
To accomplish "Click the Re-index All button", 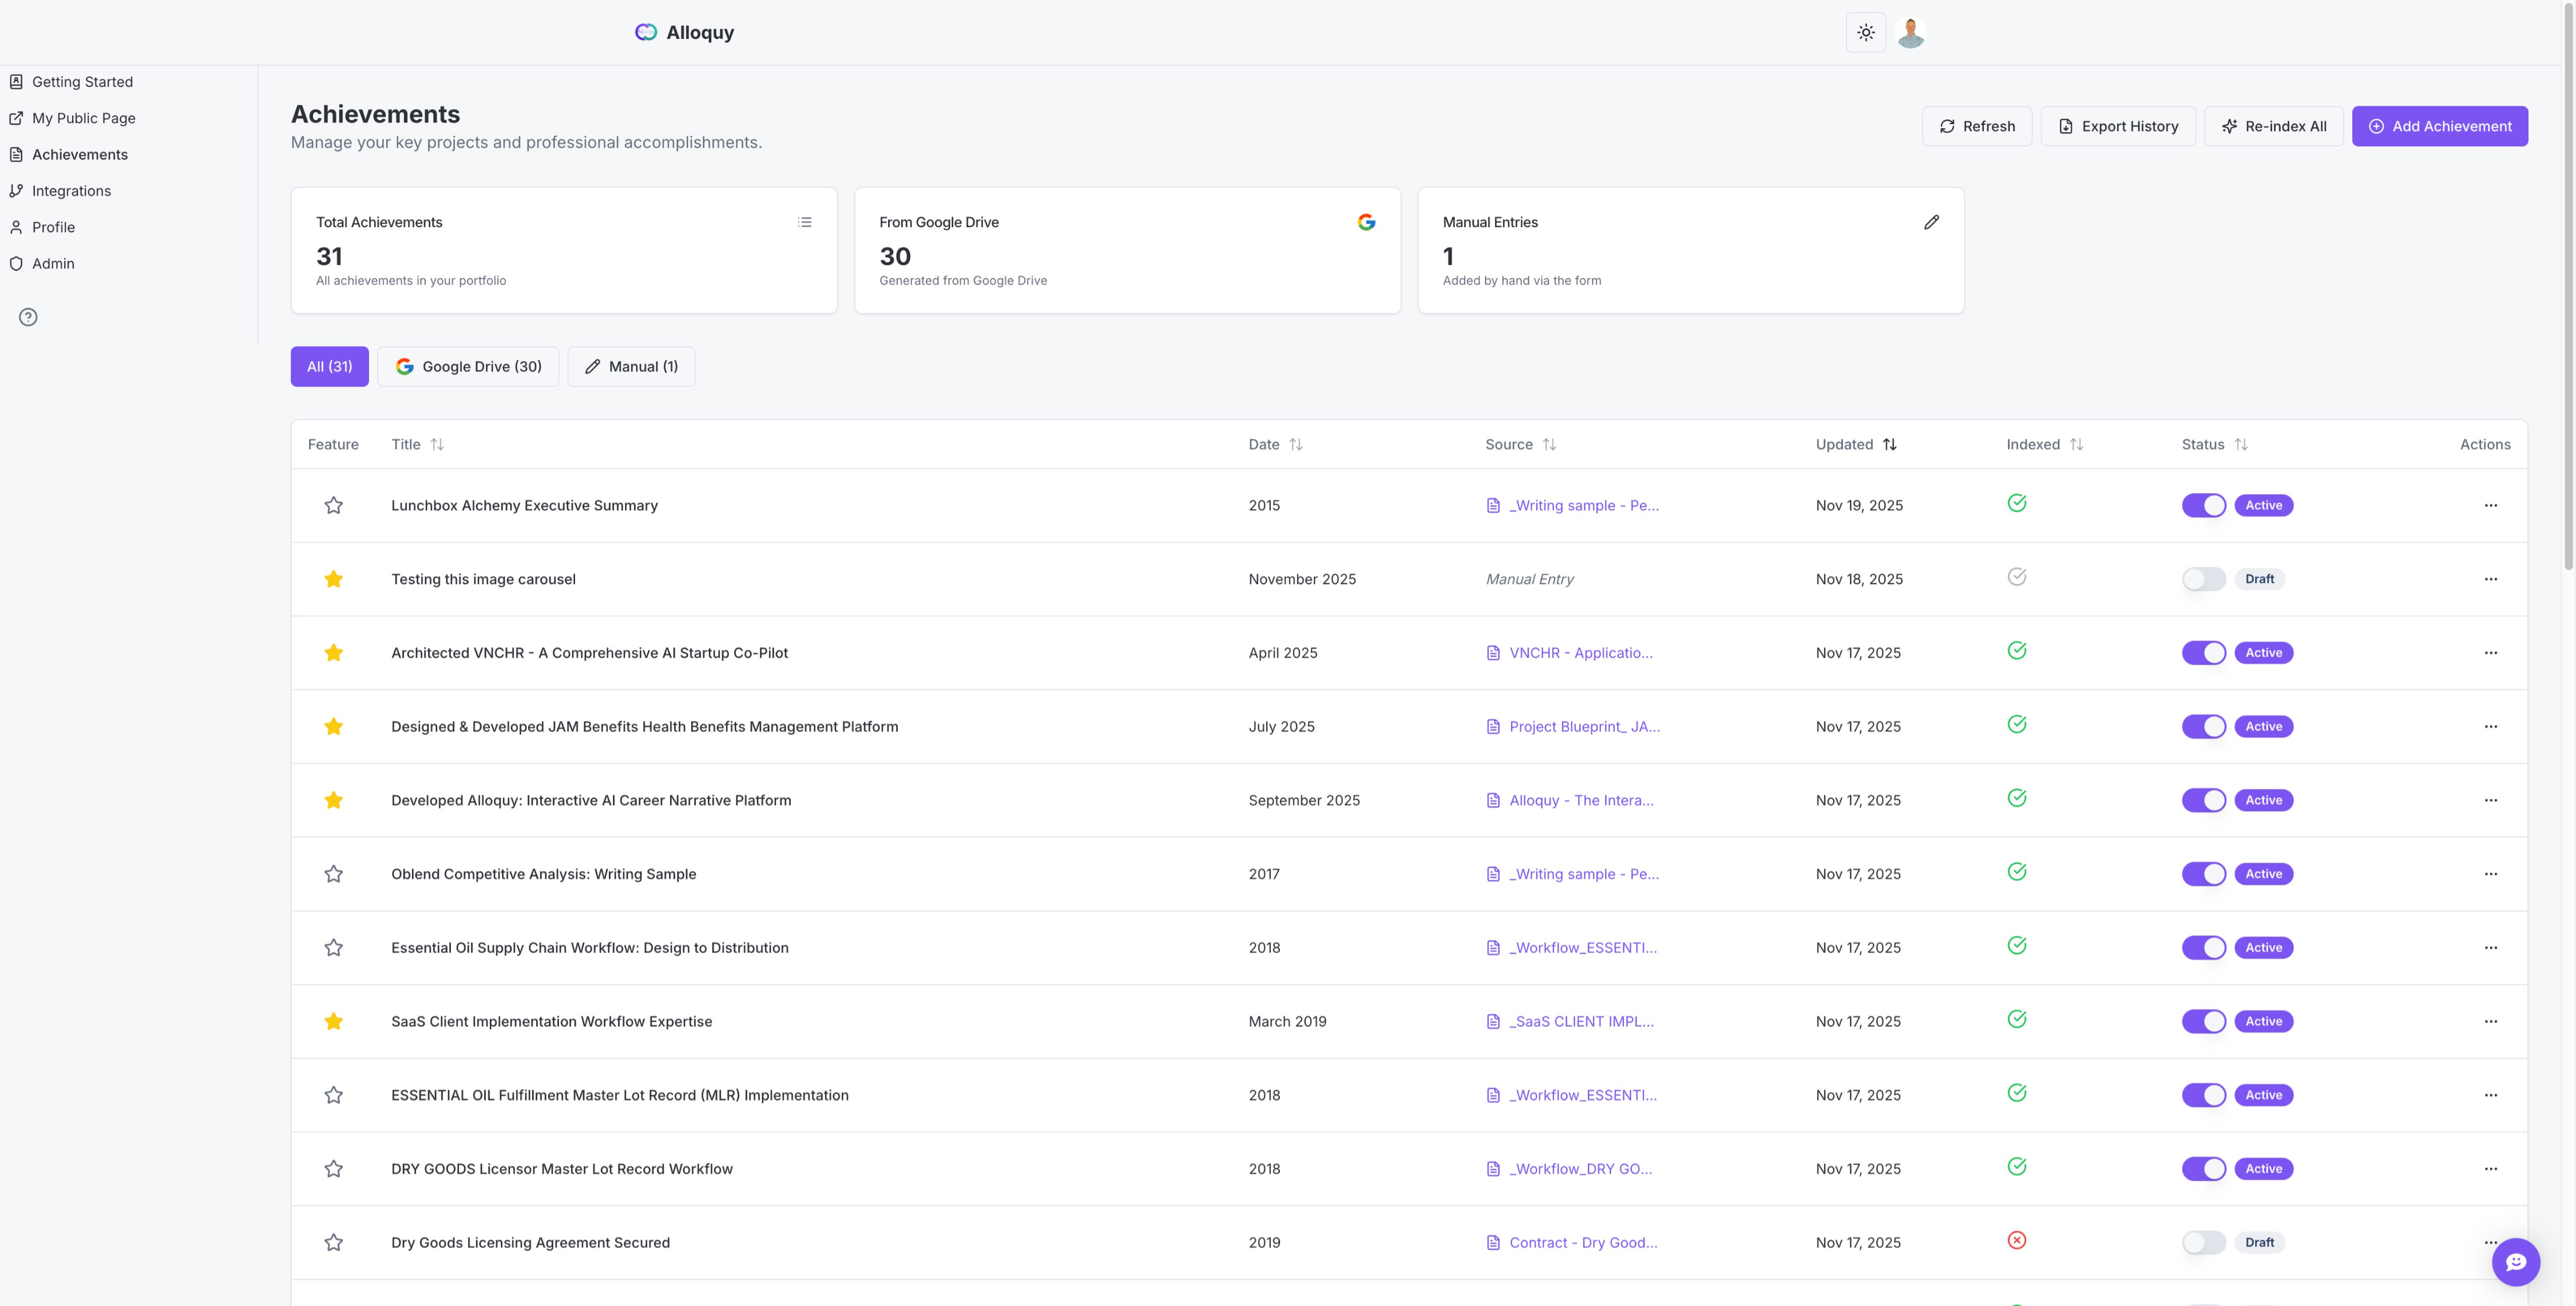I will (2273, 126).
